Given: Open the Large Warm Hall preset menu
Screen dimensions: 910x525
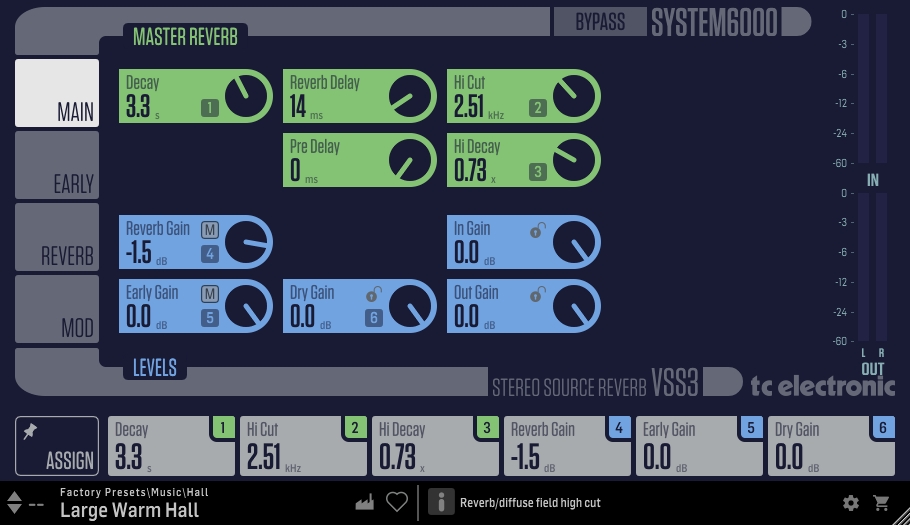Looking at the screenshot, I should (x=129, y=510).
